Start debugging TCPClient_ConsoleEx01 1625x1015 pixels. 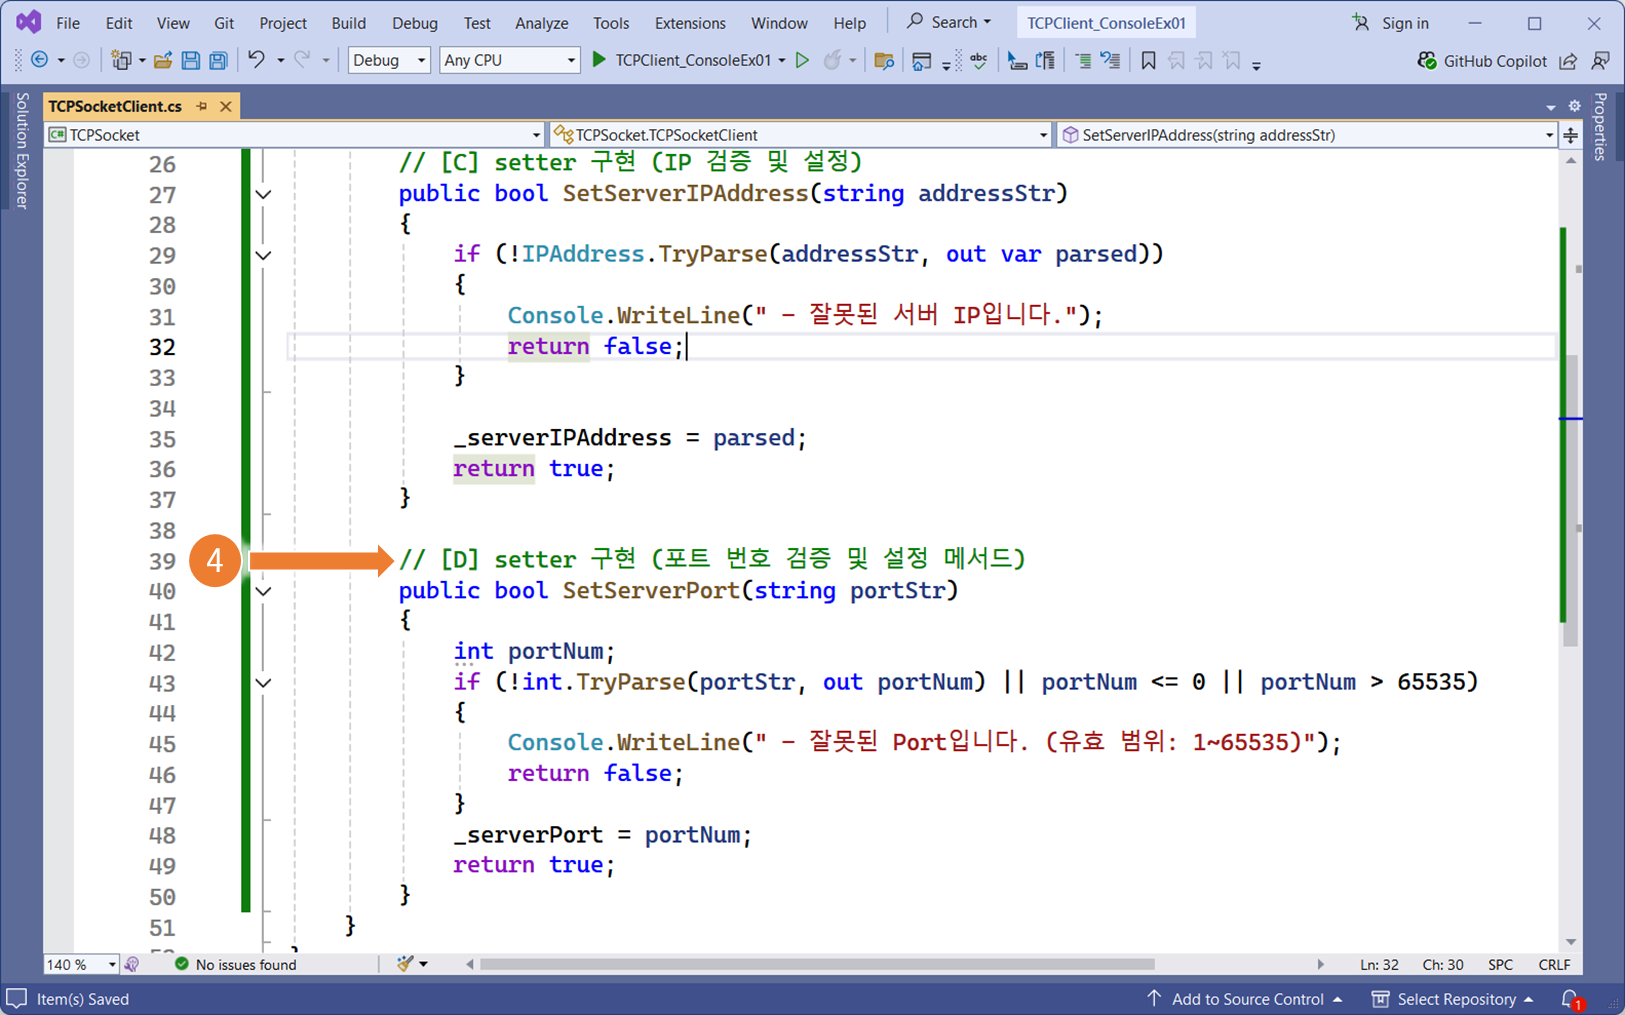(687, 60)
